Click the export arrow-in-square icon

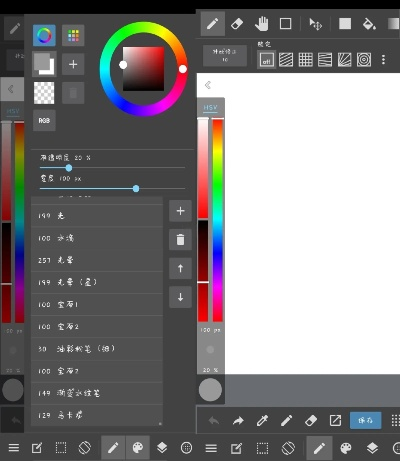pyautogui.click(x=335, y=421)
